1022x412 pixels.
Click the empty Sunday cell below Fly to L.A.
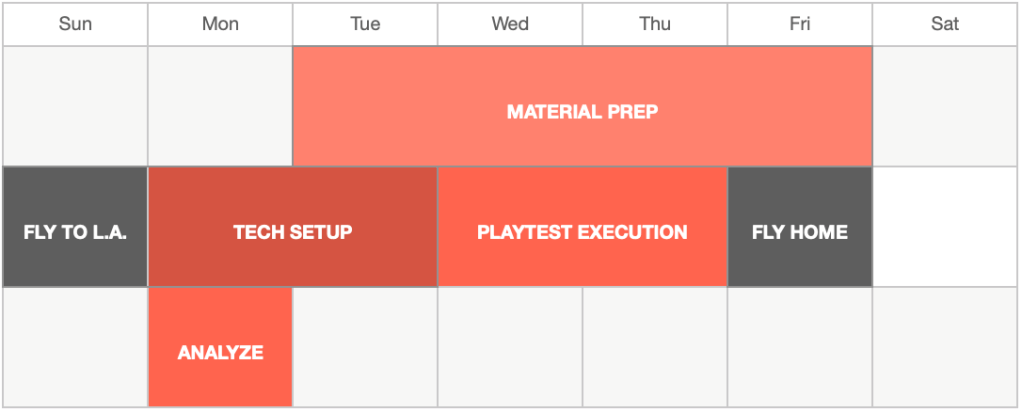(x=75, y=347)
